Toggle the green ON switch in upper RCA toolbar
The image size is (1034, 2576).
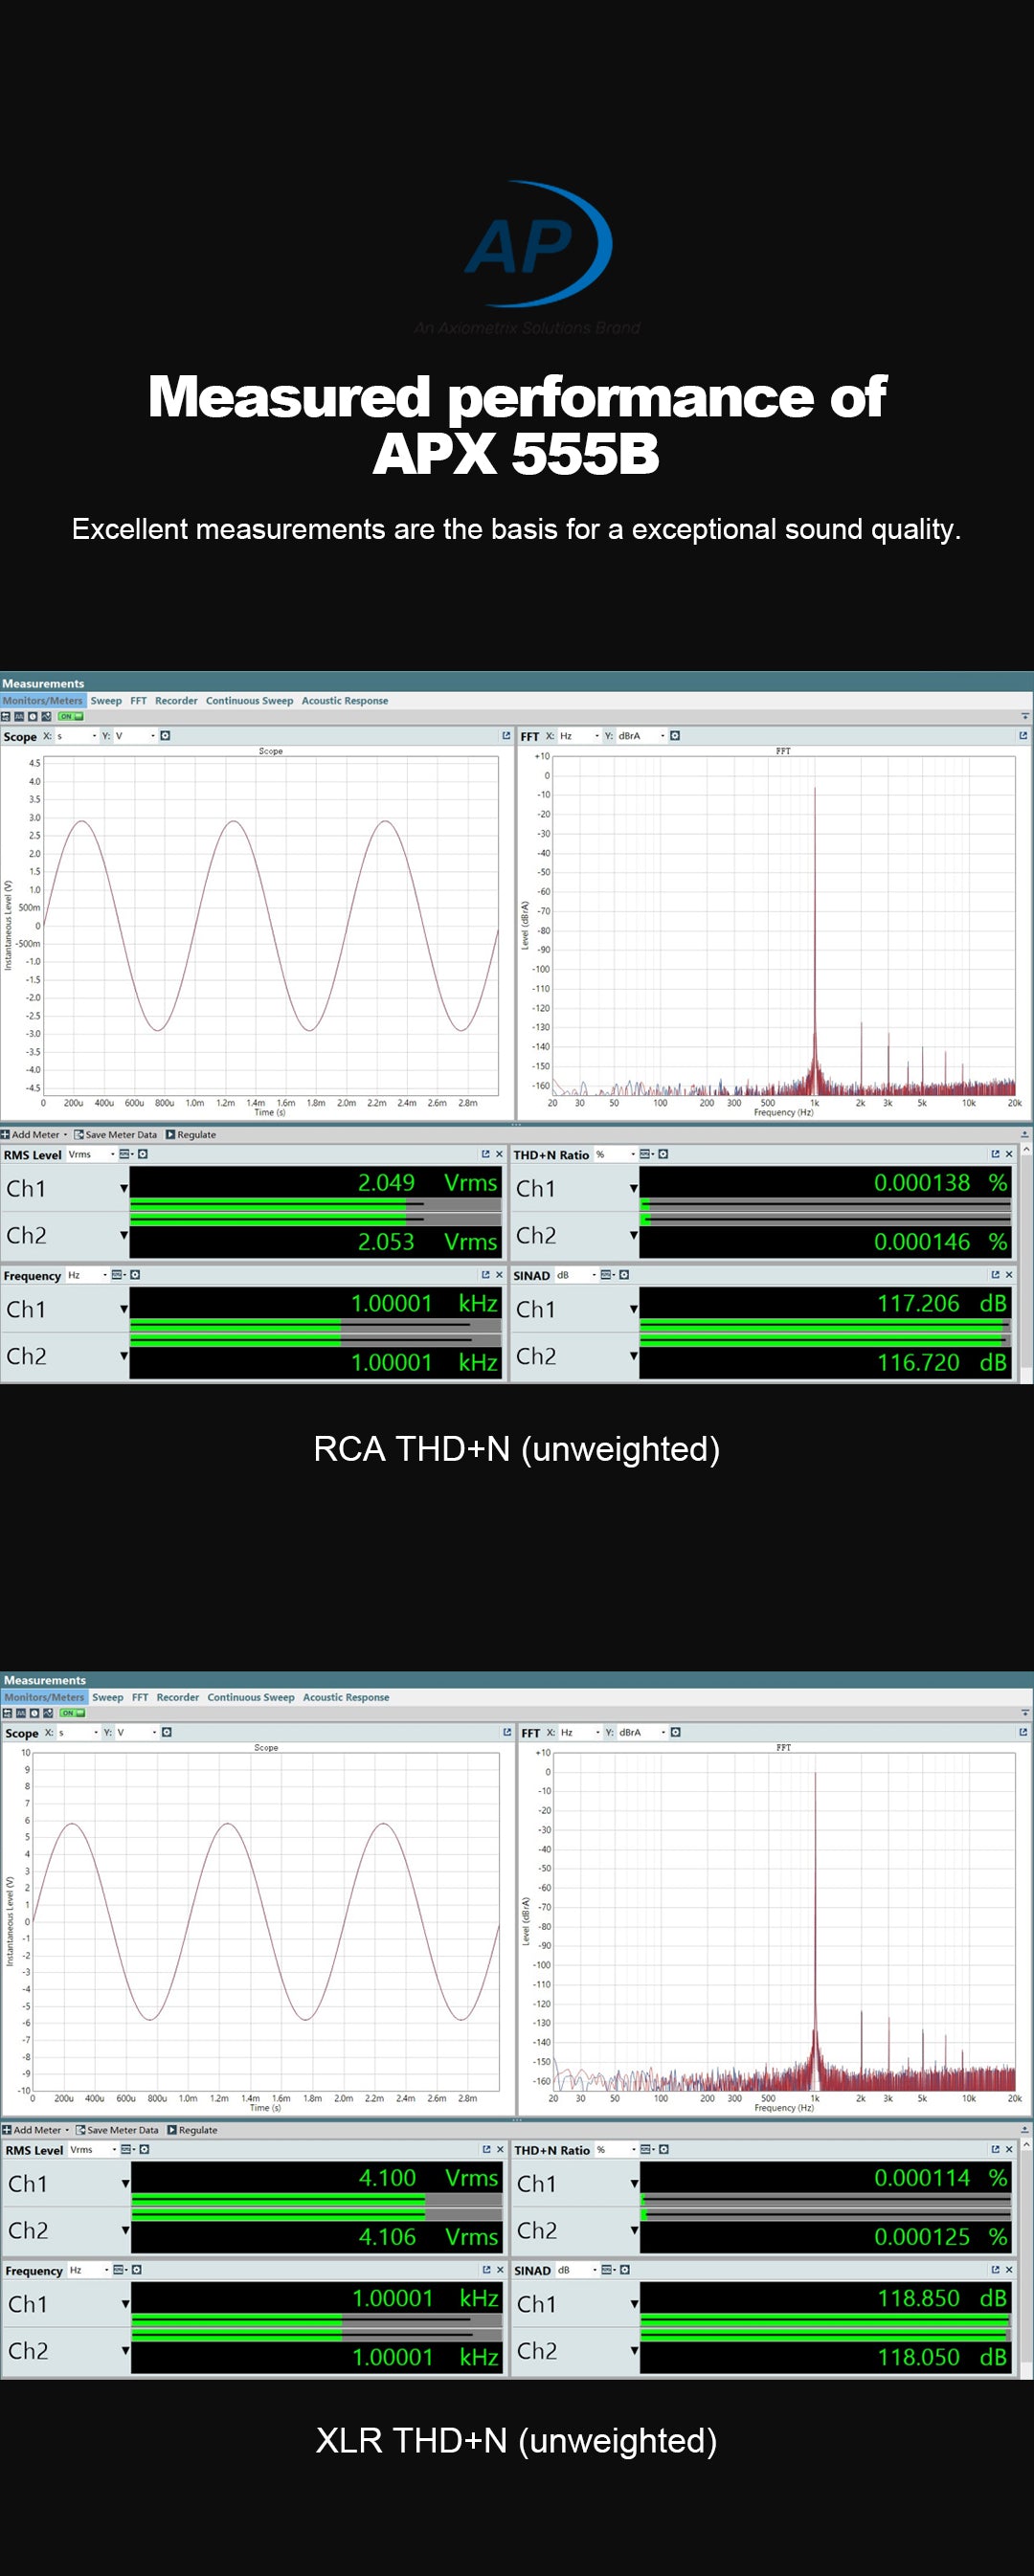70,716
